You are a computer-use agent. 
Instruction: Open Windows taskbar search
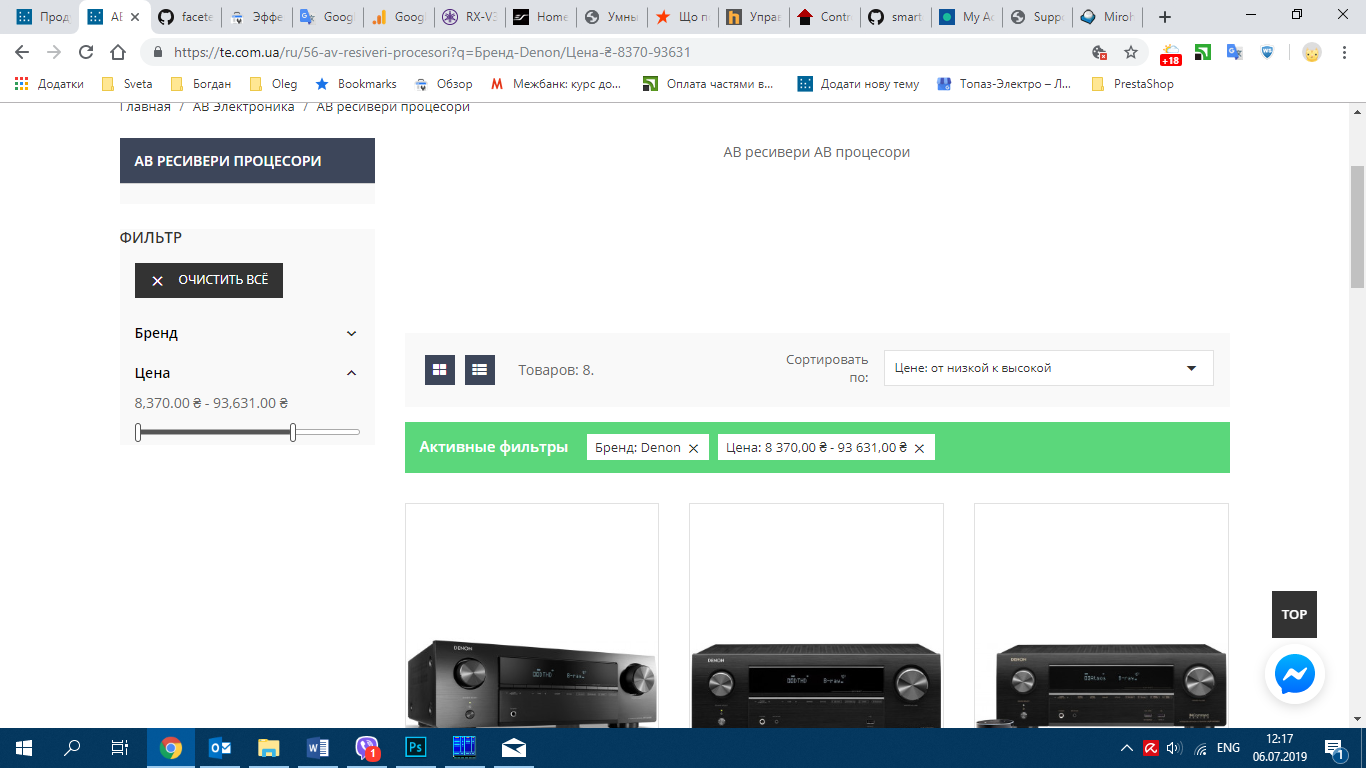tap(72, 748)
